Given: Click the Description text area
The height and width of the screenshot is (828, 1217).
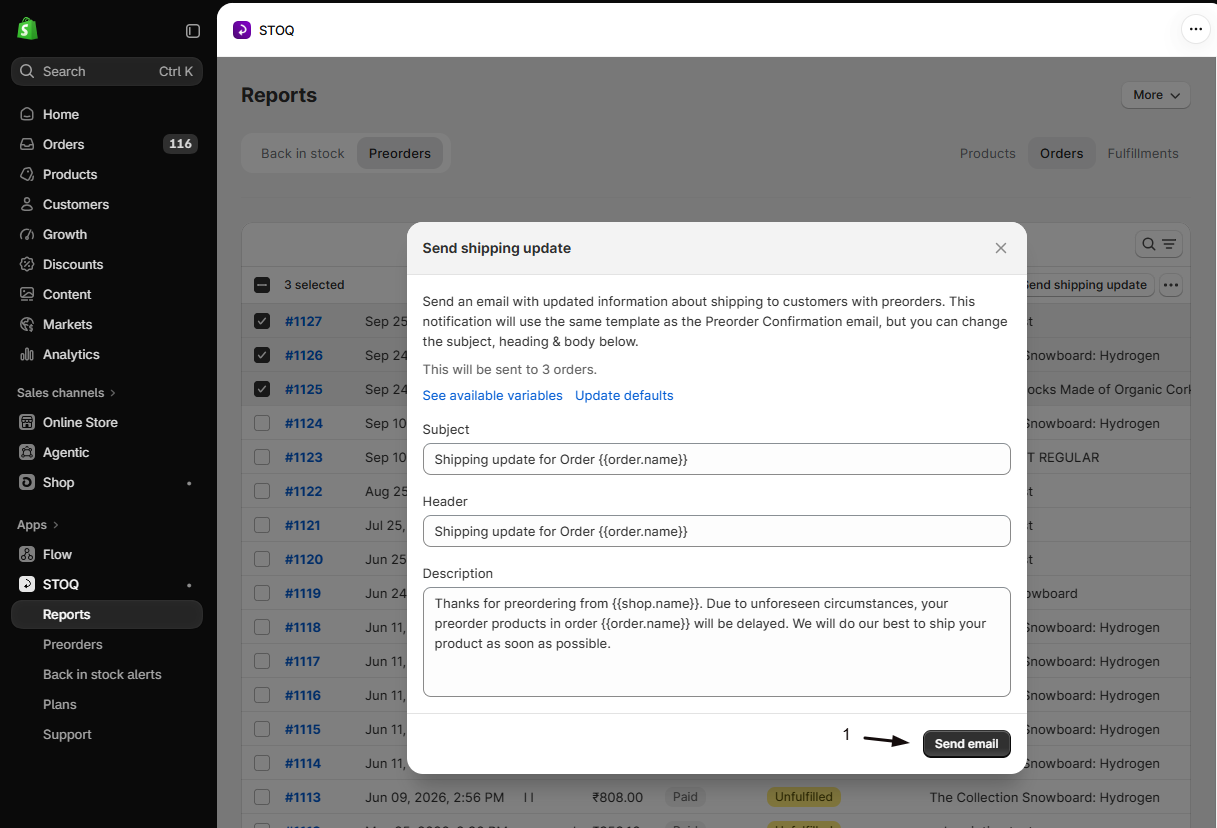Looking at the screenshot, I should point(717,642).
